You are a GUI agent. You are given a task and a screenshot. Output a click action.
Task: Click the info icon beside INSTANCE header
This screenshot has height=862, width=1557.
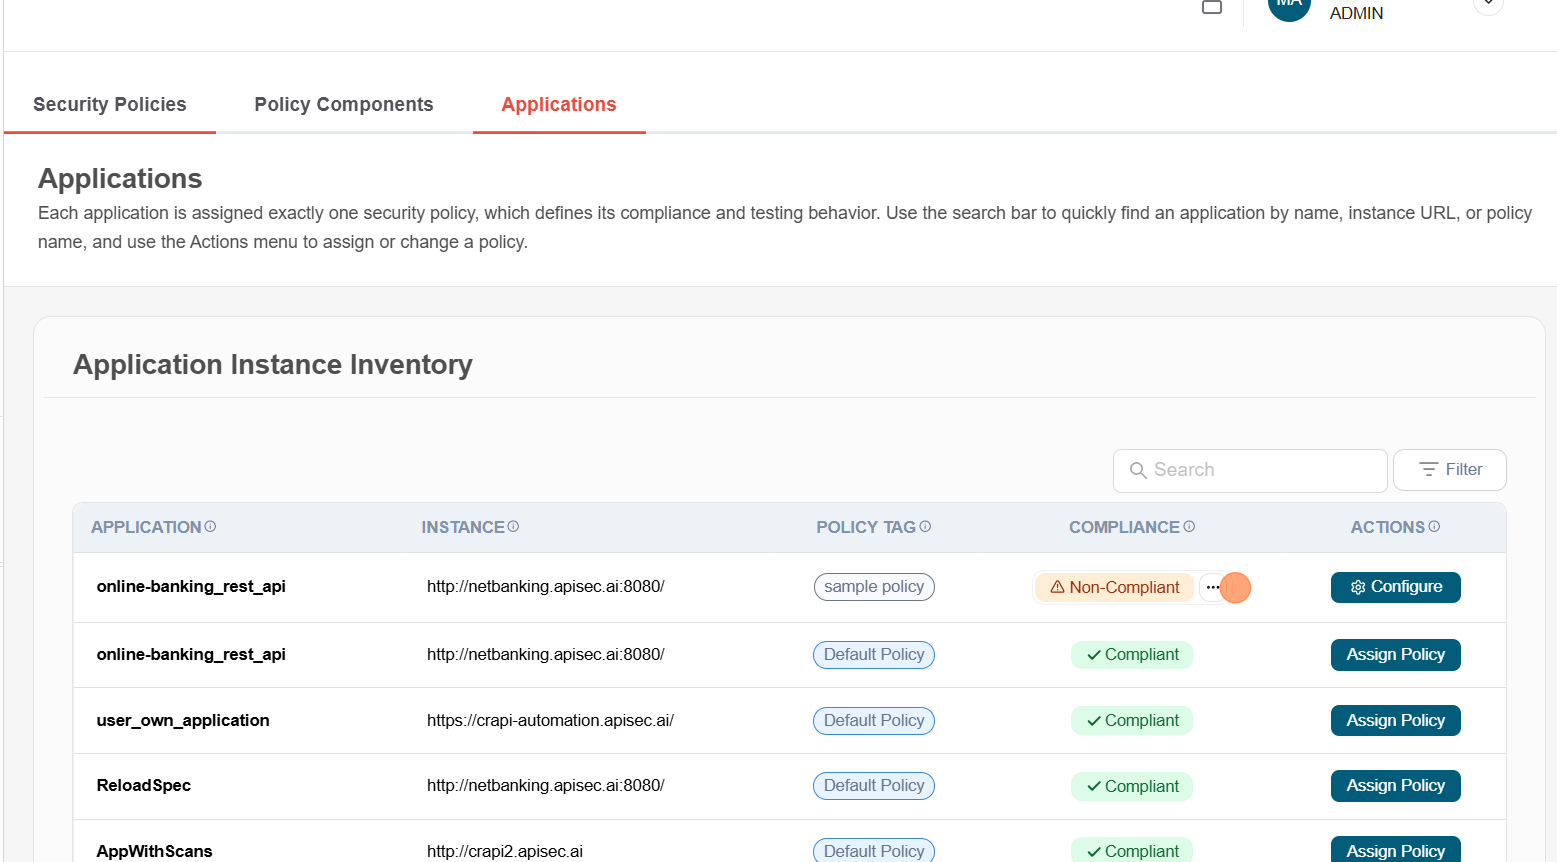click(513, 527)
